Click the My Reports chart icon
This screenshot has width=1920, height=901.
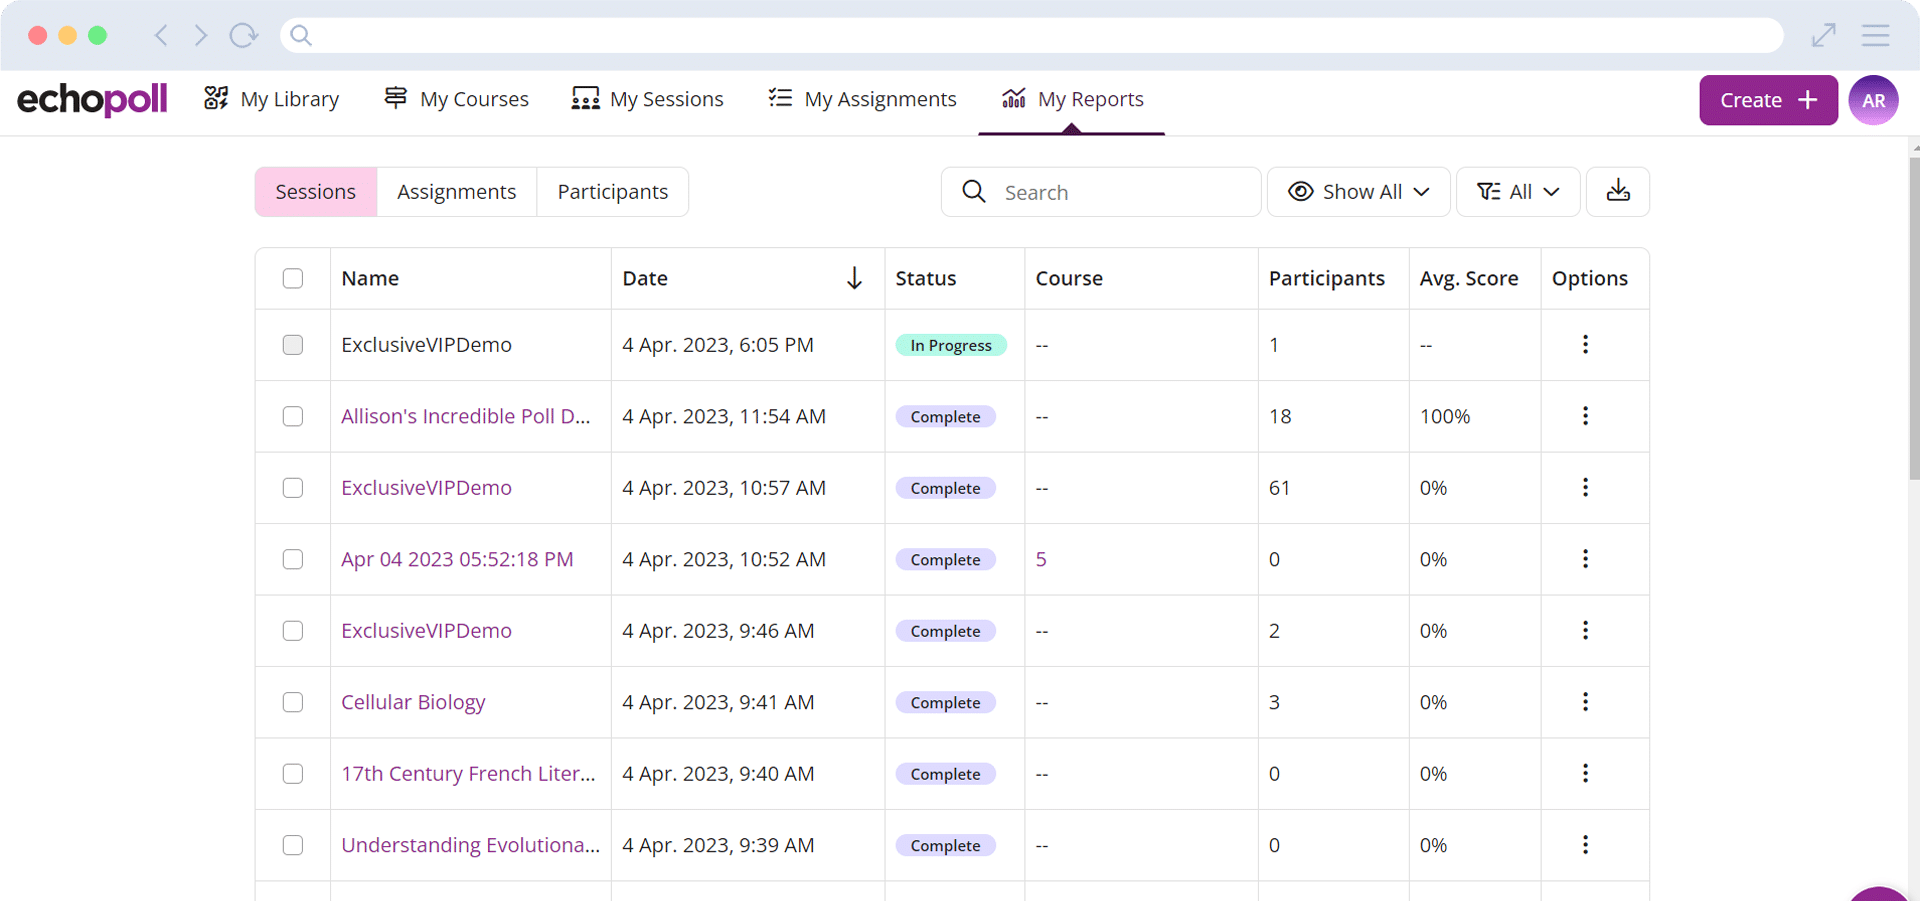pos(1014,98)
